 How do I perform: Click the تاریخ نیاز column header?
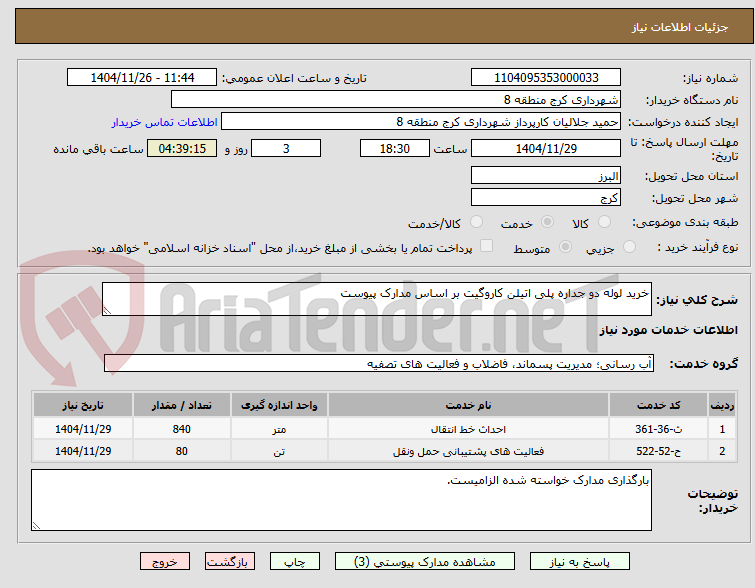click(83, 405)
